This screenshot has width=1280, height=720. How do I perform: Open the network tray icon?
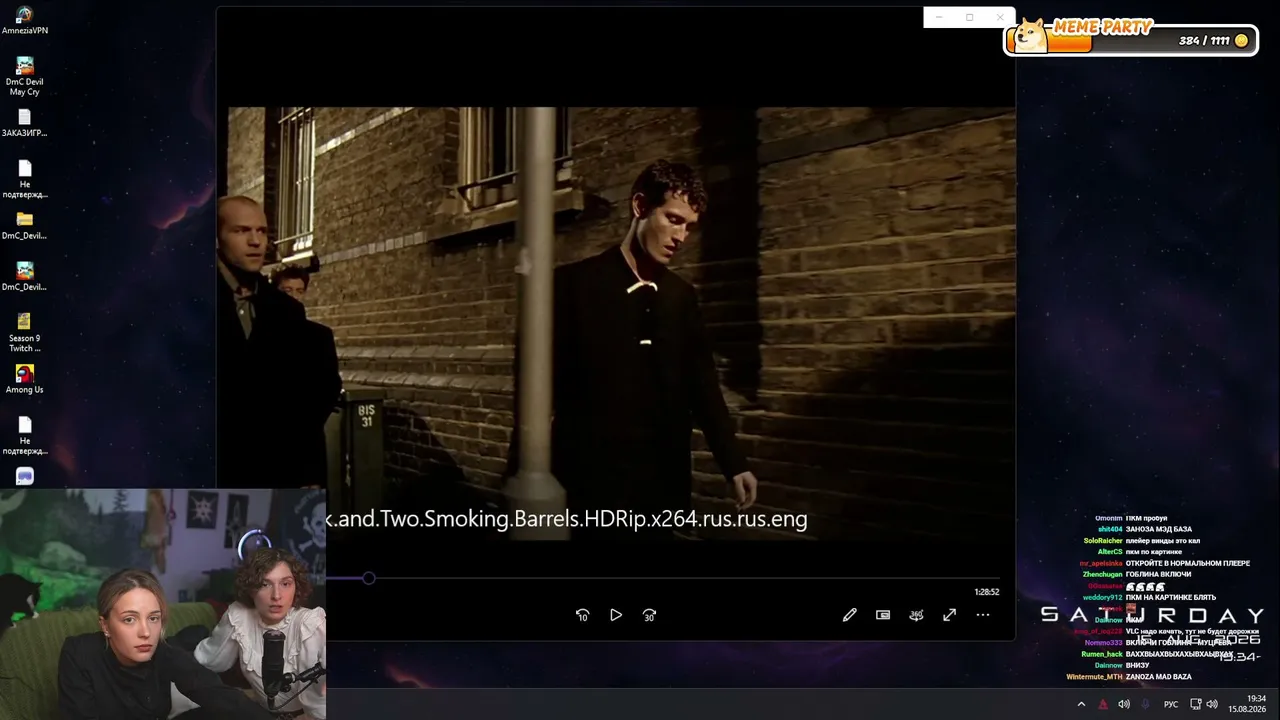pyautogui.click(x=1195, y=704)
